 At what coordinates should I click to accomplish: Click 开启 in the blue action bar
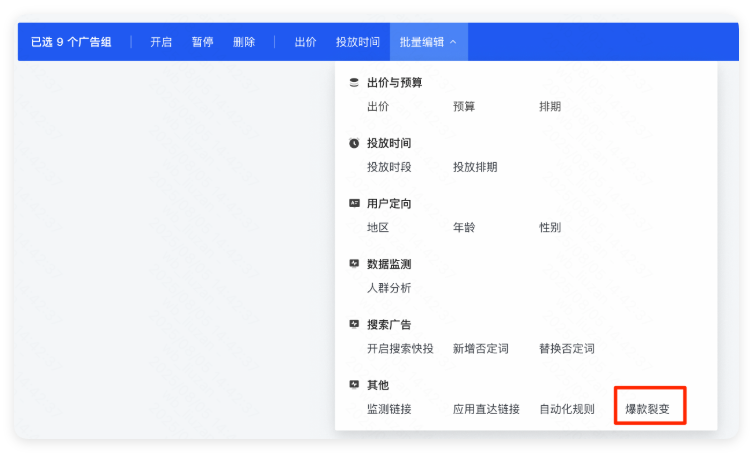click(161, 42)
